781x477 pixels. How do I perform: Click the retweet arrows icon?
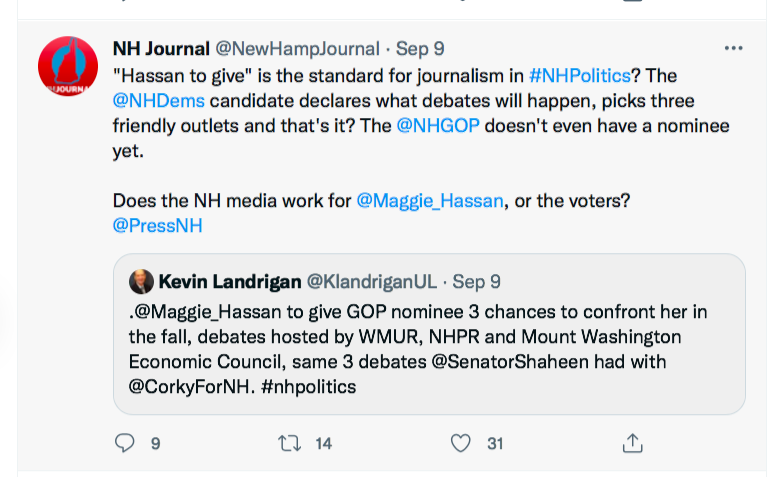[290, 443]
